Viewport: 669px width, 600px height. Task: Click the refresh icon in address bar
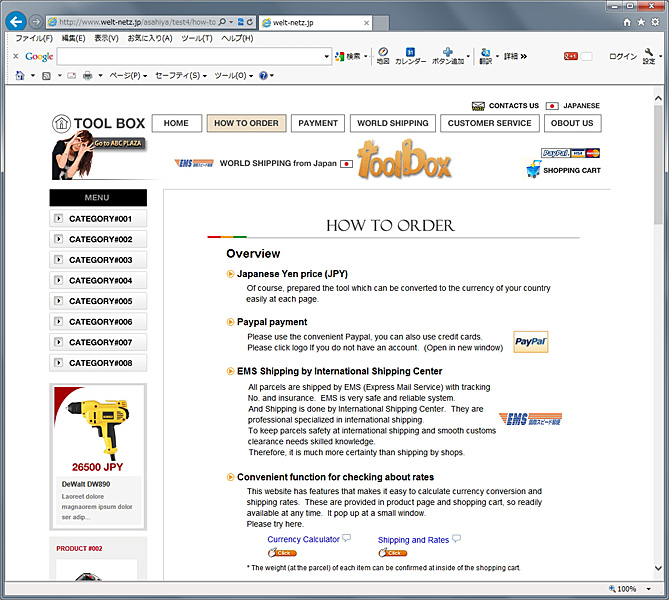pos(250,22)
